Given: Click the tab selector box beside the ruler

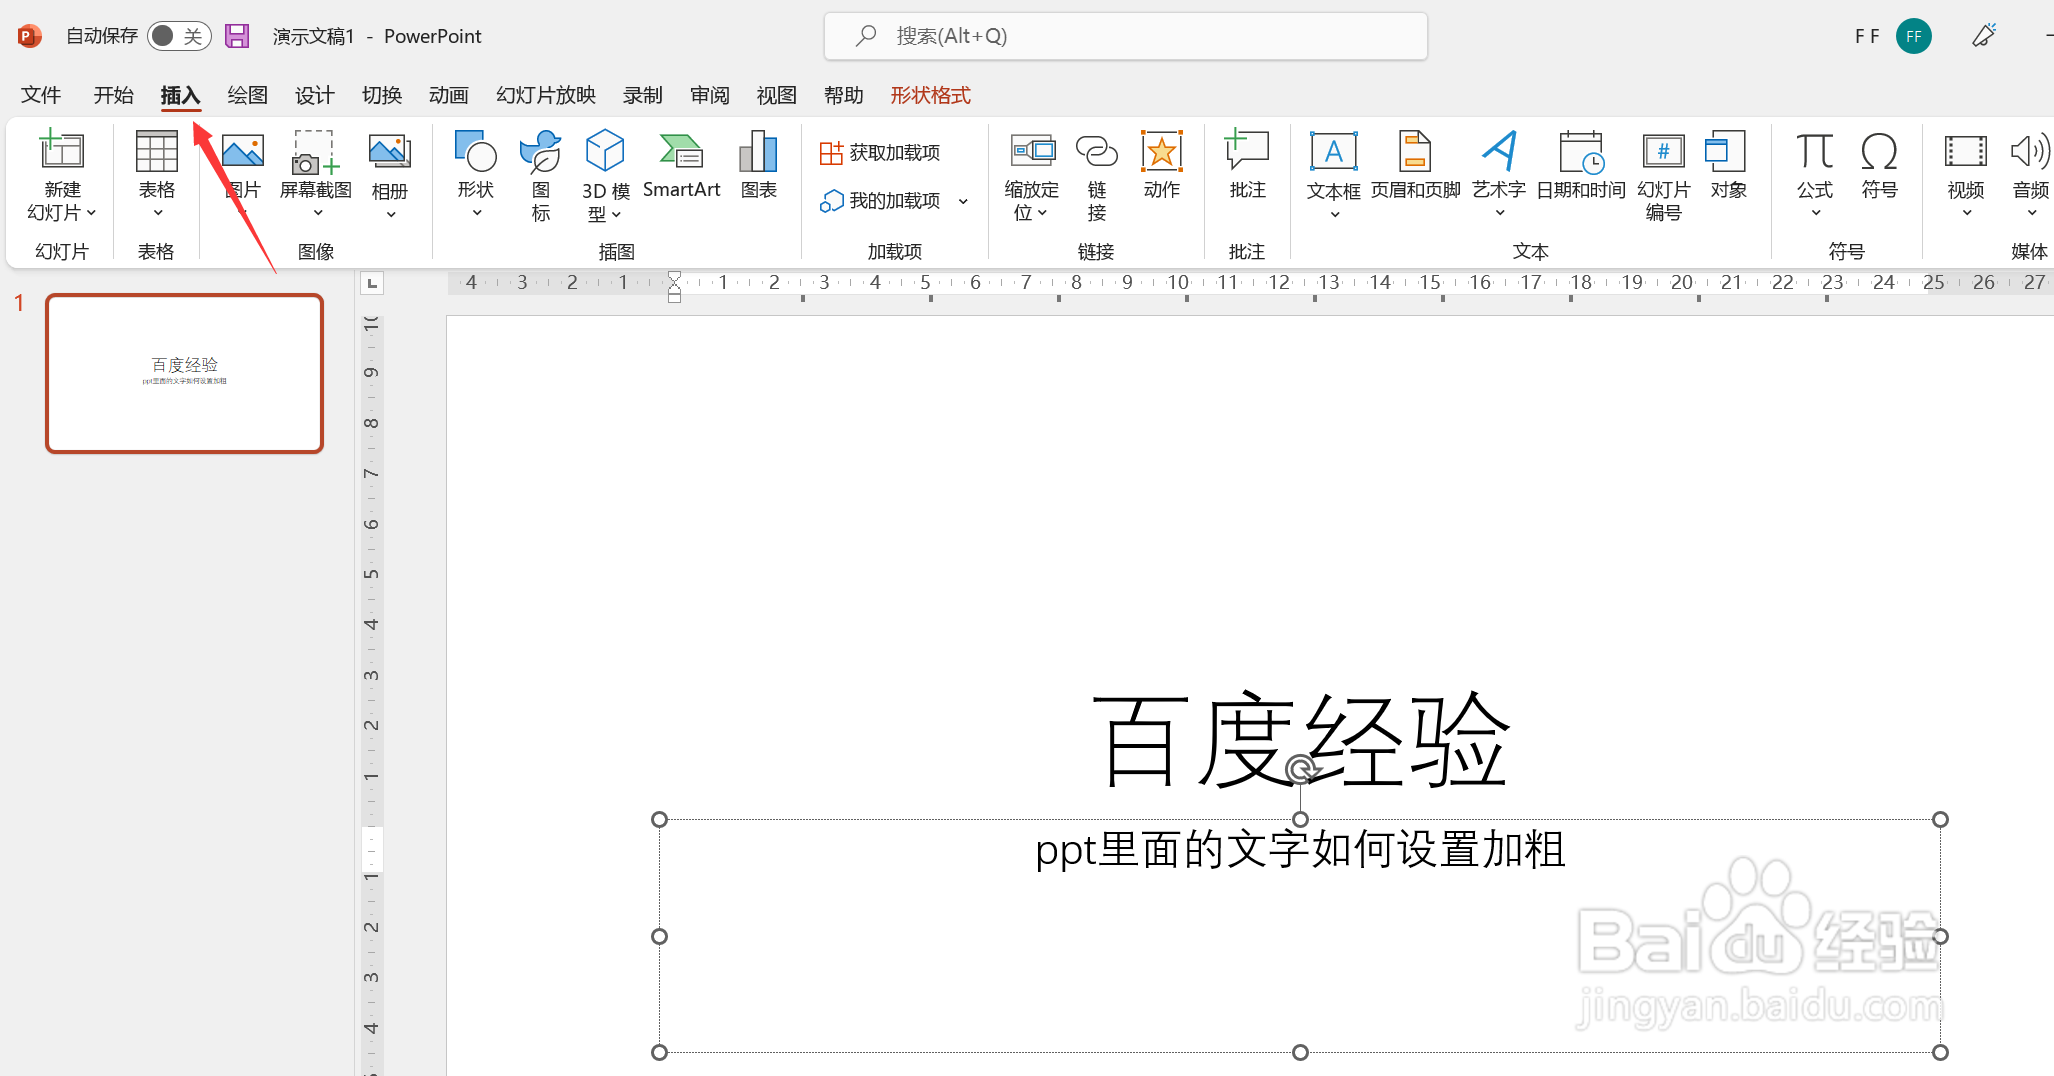Looking at the screenshot, I should pos(372,283).
